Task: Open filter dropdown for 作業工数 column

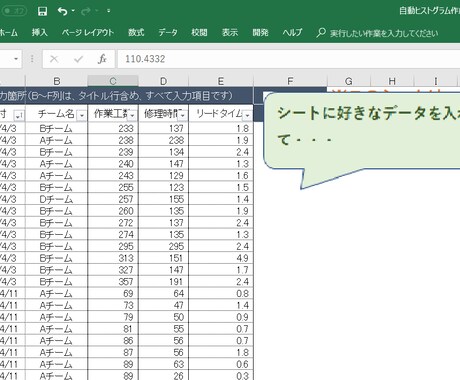Action: [133, 115]
